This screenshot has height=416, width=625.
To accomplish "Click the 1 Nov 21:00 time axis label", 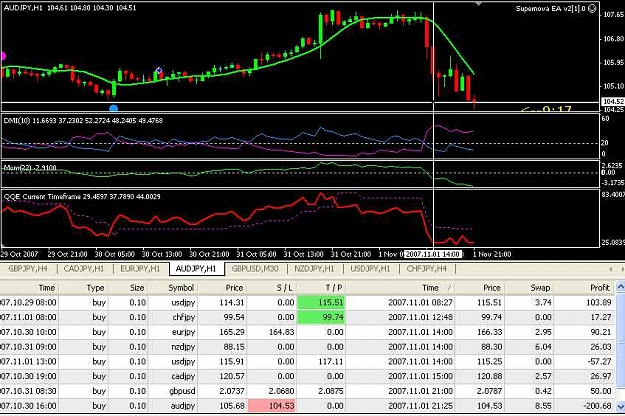I will 492,254.
